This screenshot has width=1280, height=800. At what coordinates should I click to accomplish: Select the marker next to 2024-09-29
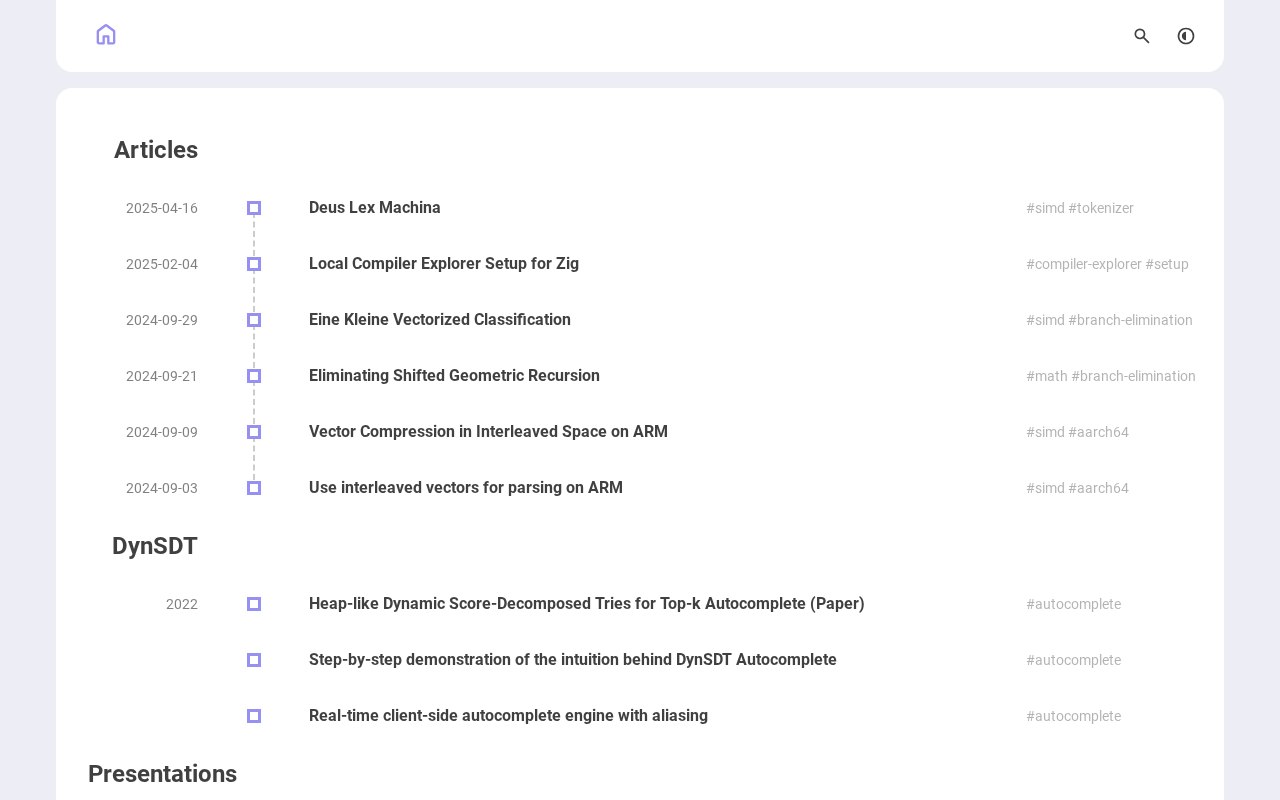[254, 320]
